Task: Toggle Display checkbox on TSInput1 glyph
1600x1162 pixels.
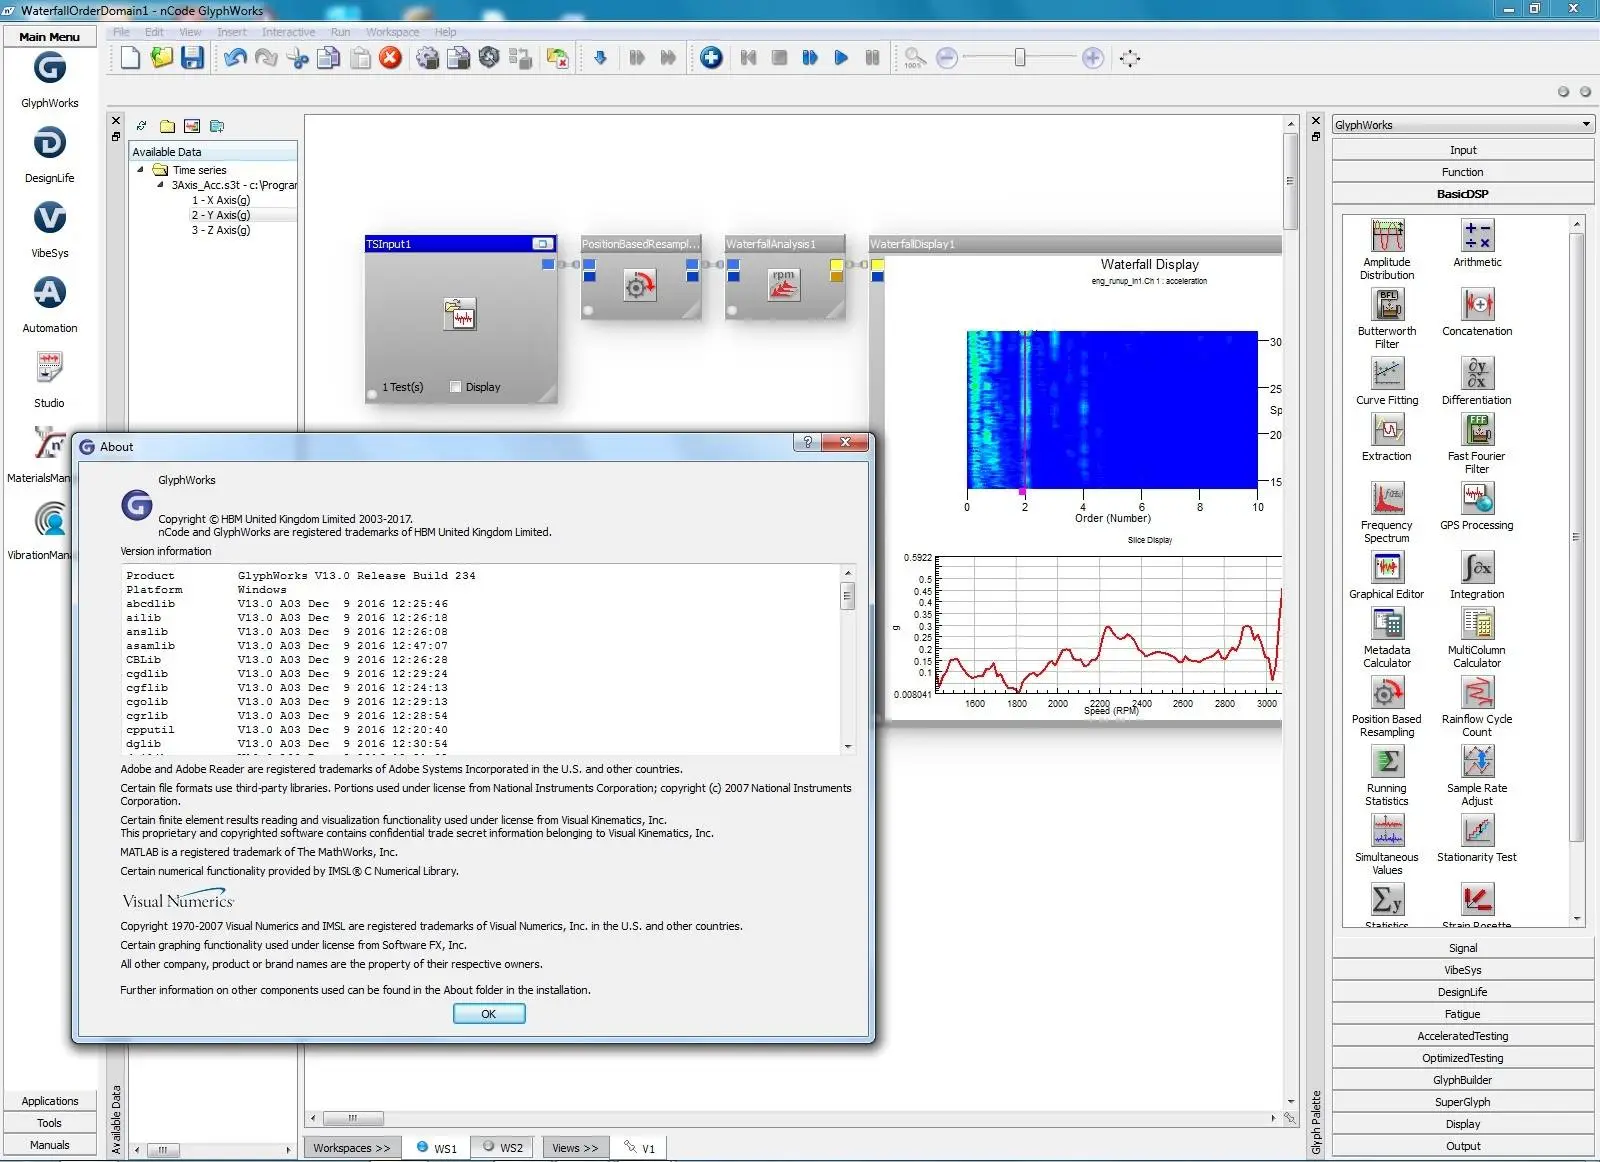Action: [x=456, y=387]
